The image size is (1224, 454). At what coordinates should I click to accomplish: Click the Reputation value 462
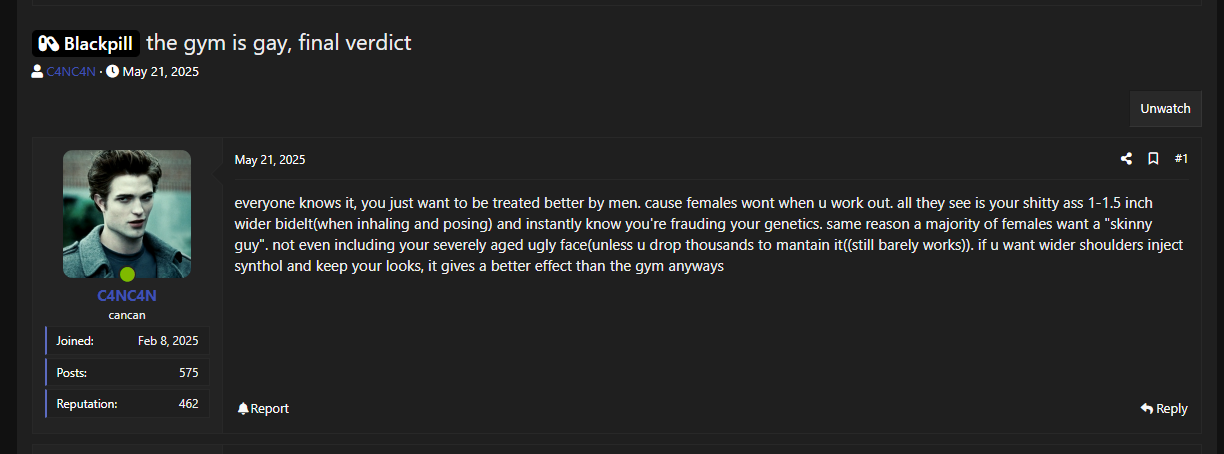pyautogui.click(x=188, y=404)
